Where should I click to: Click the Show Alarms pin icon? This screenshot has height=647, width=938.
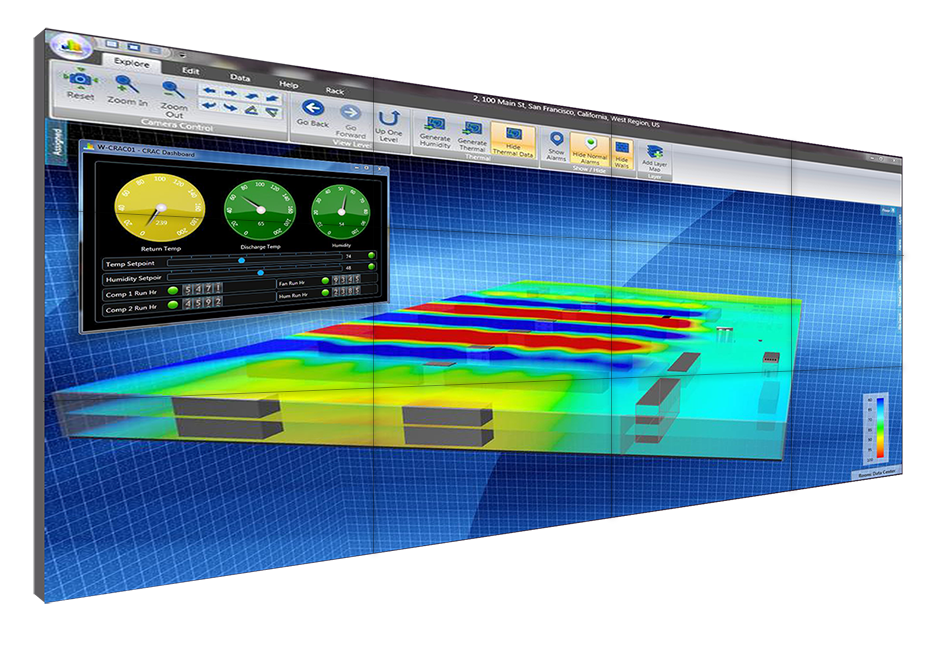556,139
